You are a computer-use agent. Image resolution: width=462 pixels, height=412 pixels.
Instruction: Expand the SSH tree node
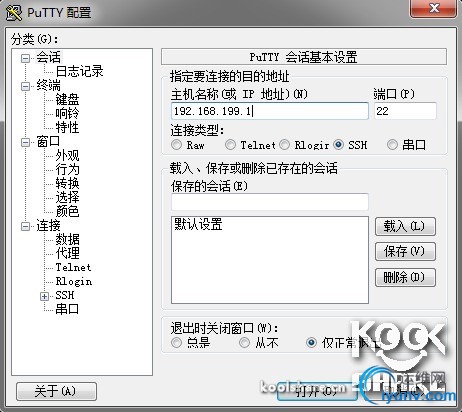click(x=44, y=296)
